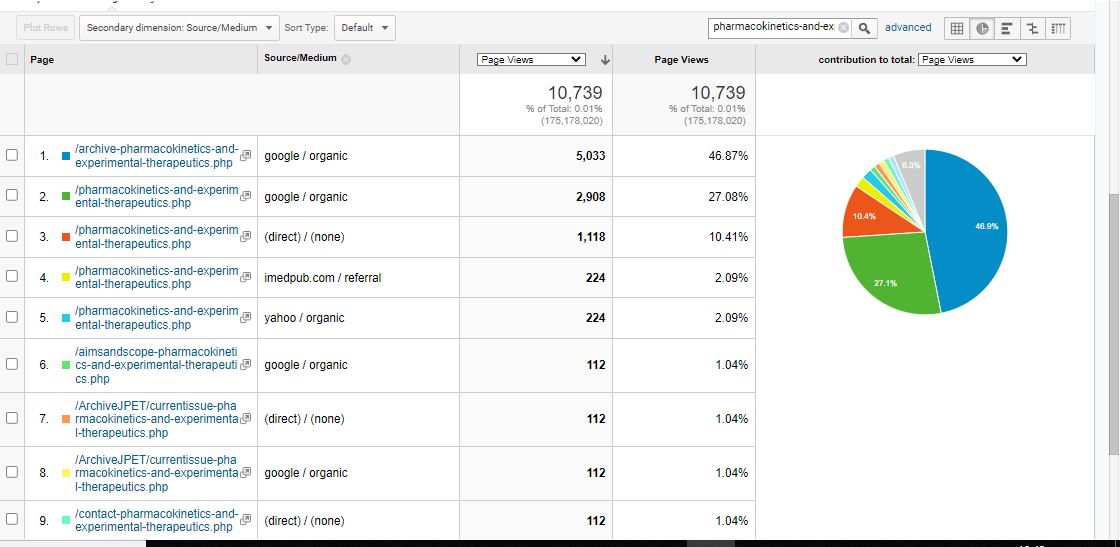Click in the table search input field
This screenshot has height=547, width=1120.
(x=773, y=27)
